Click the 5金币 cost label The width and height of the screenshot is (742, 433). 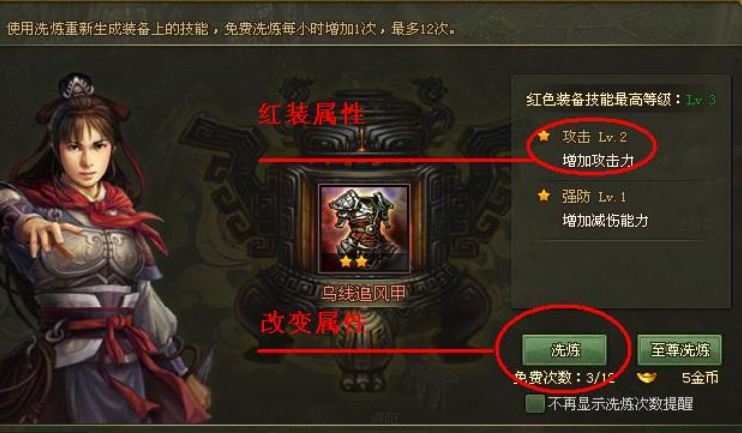700,378
